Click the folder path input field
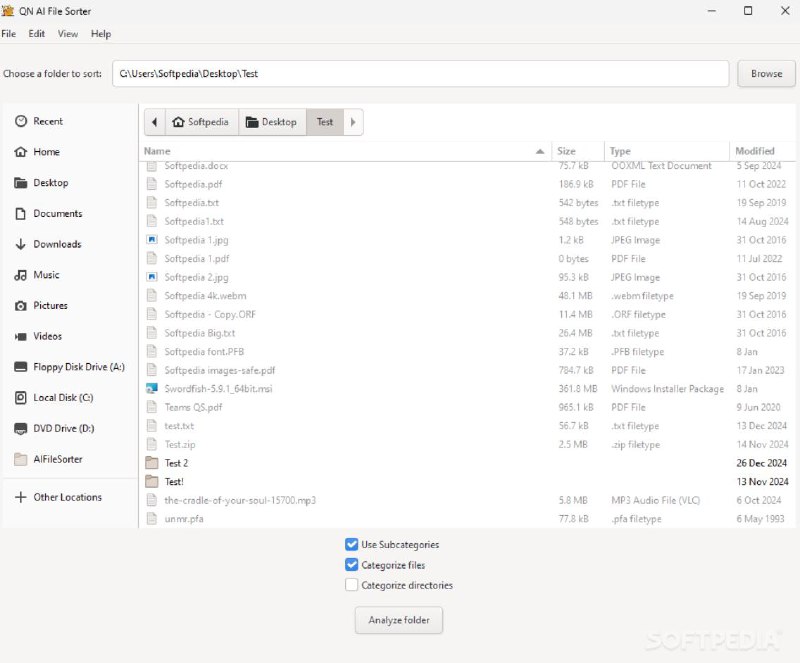Image resolution: width=800 pixels, height=663 pixels. coord(420,73)
